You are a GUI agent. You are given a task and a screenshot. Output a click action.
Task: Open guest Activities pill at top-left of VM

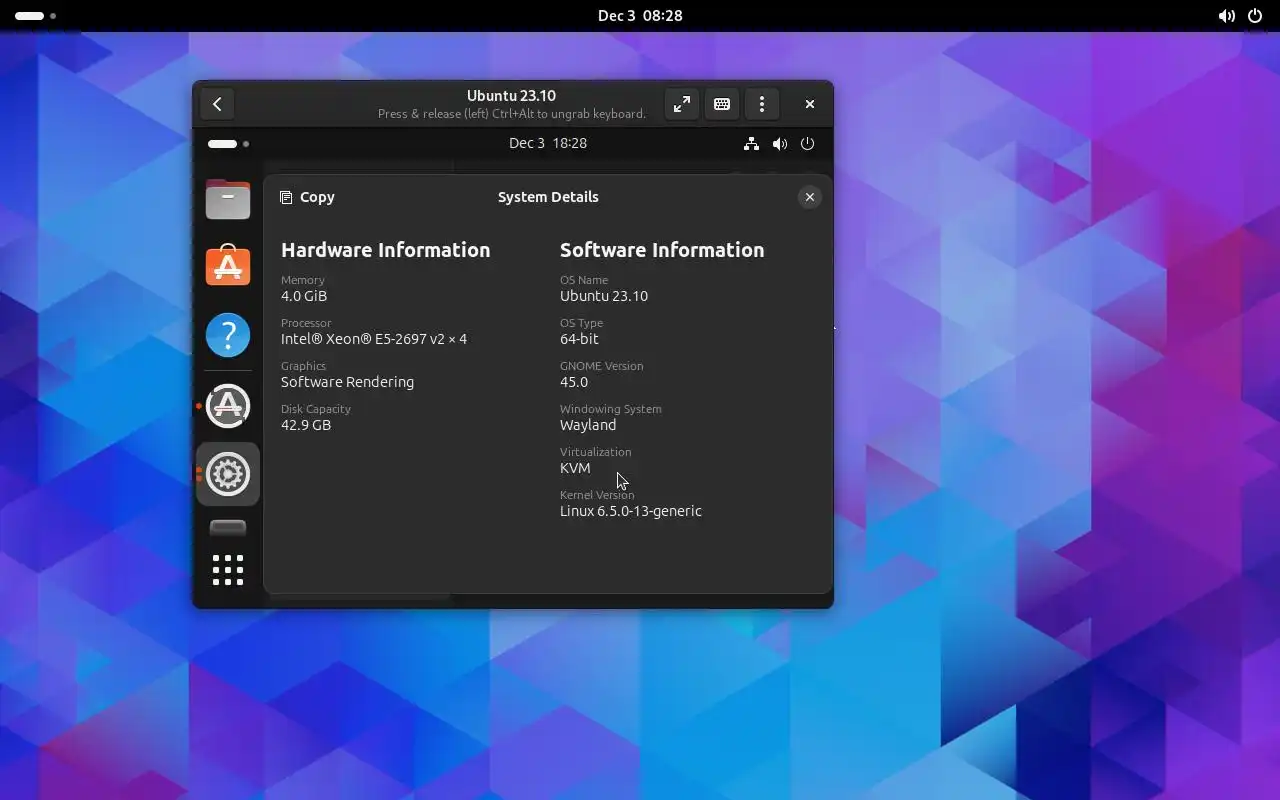pyautogui.click(x=228, y=144)
